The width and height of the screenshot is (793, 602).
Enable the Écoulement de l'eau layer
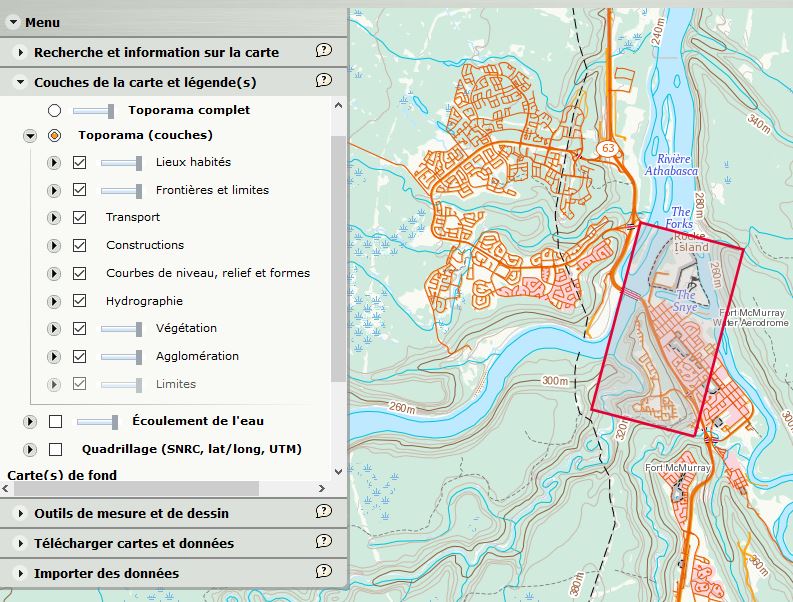[55, 422]
